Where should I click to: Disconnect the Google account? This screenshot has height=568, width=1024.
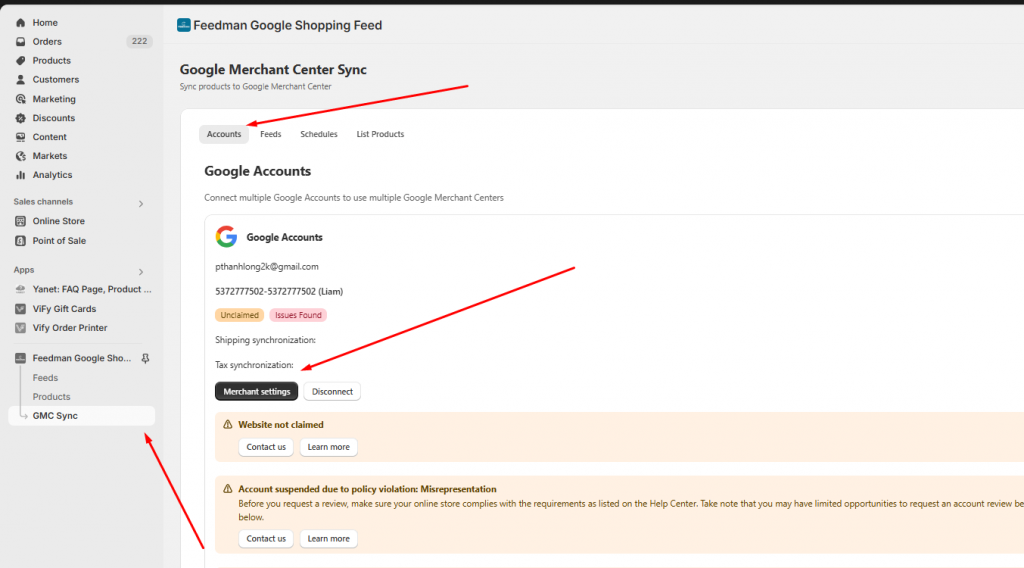click(332, 392)
